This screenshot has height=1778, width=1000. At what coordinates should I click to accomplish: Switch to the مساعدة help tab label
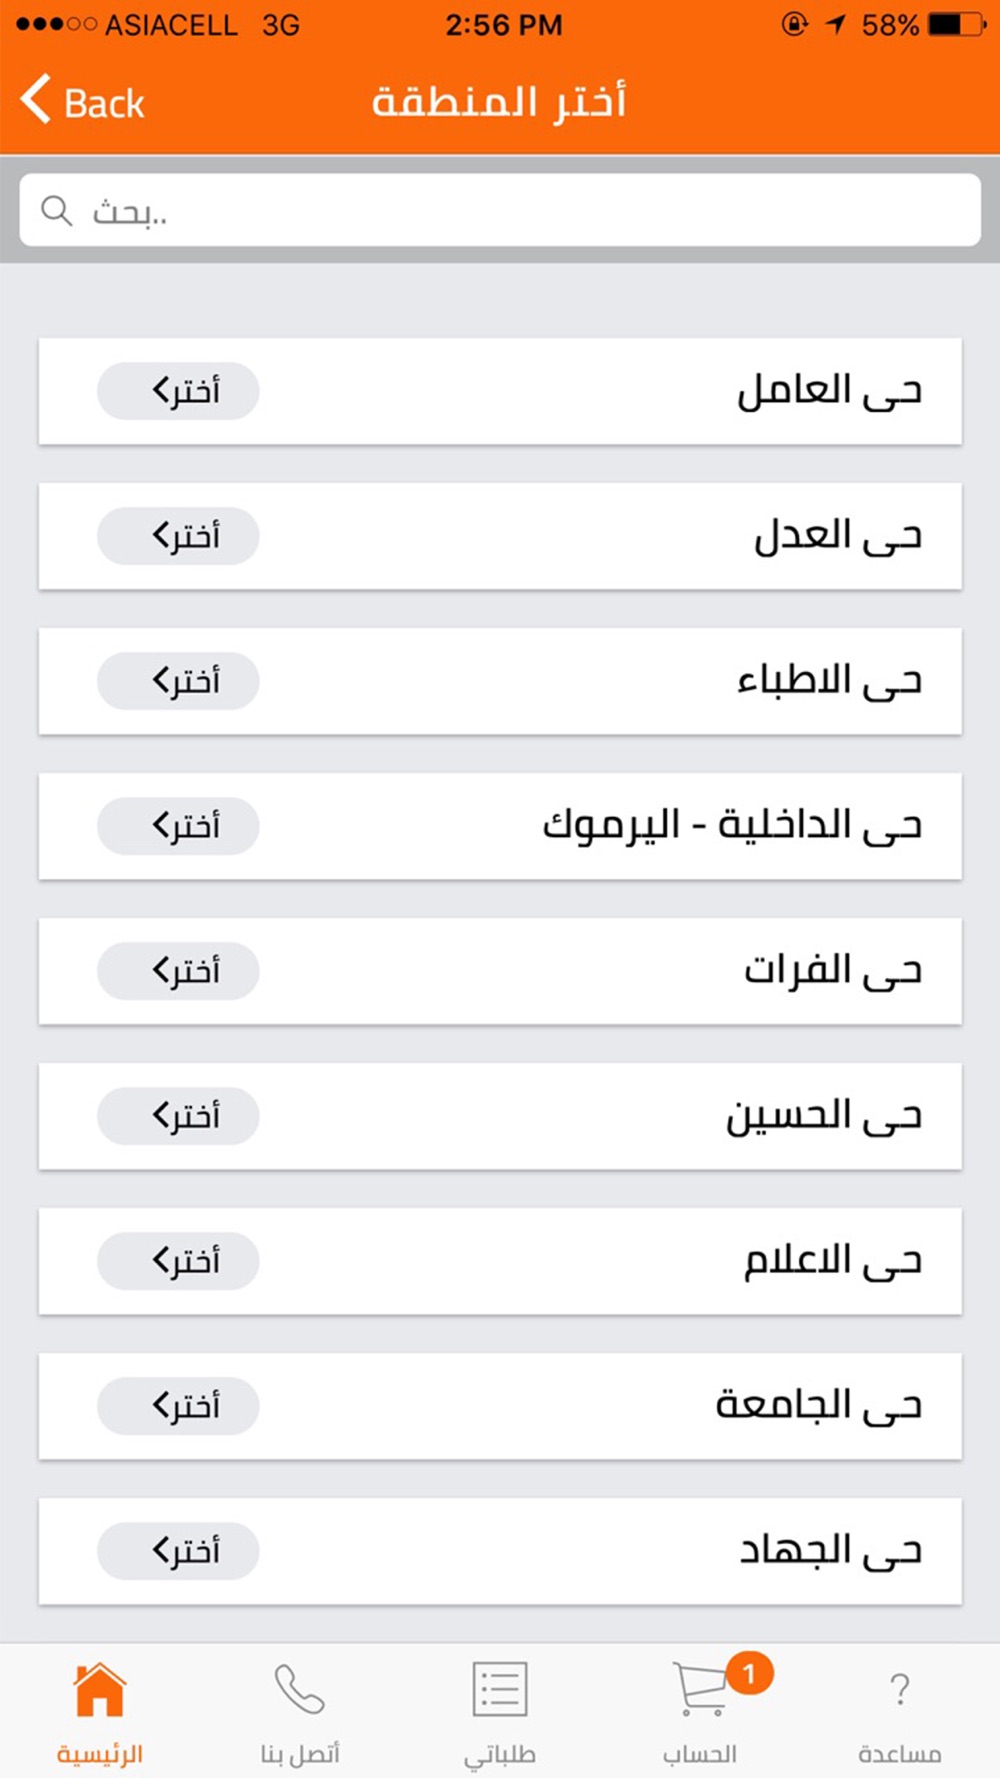899,1753
